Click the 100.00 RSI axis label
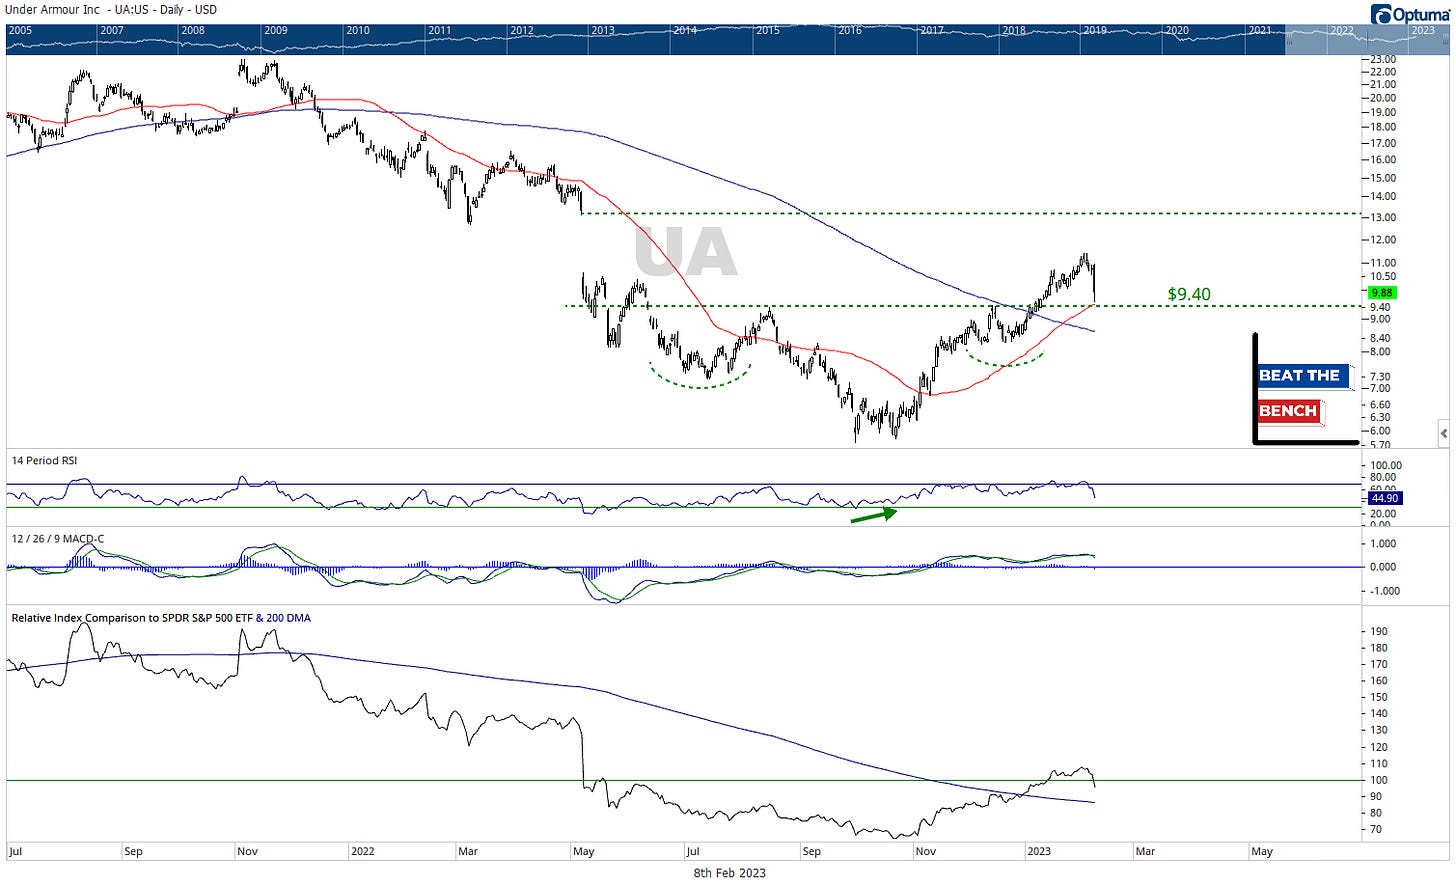The width and height of the screenshot is (1456, 892). (1386, 466)
